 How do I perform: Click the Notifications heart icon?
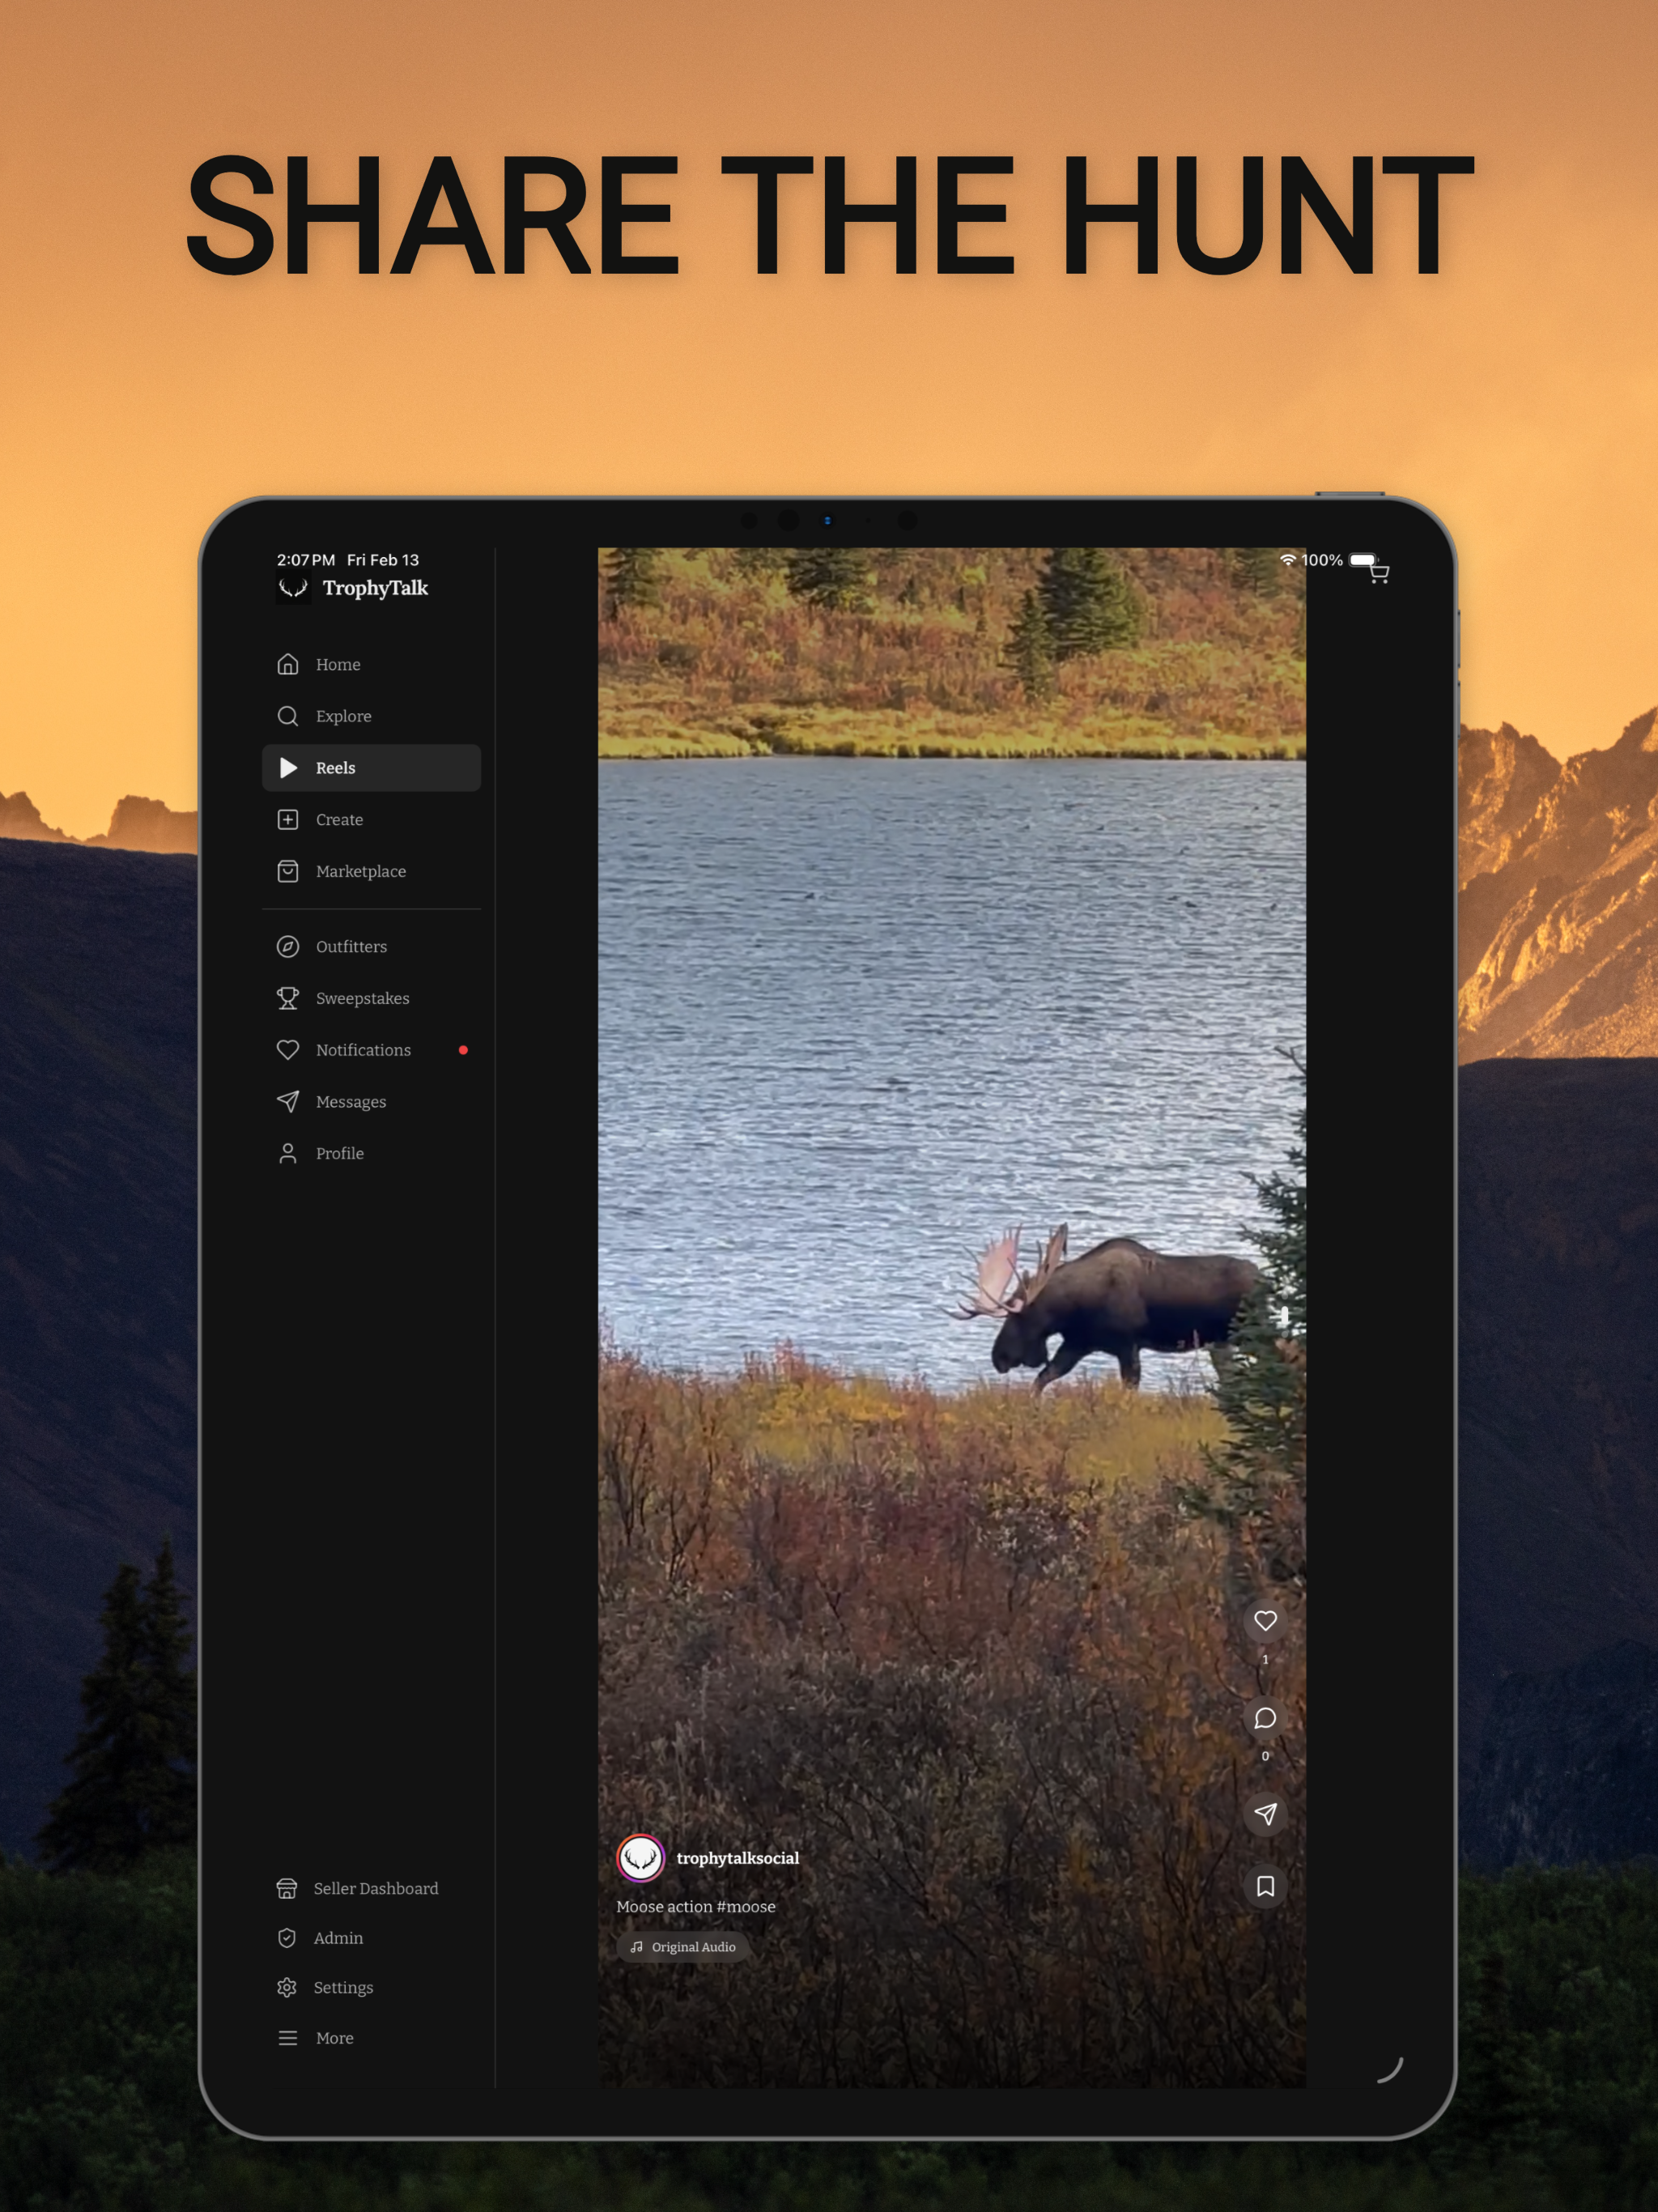288,1050
